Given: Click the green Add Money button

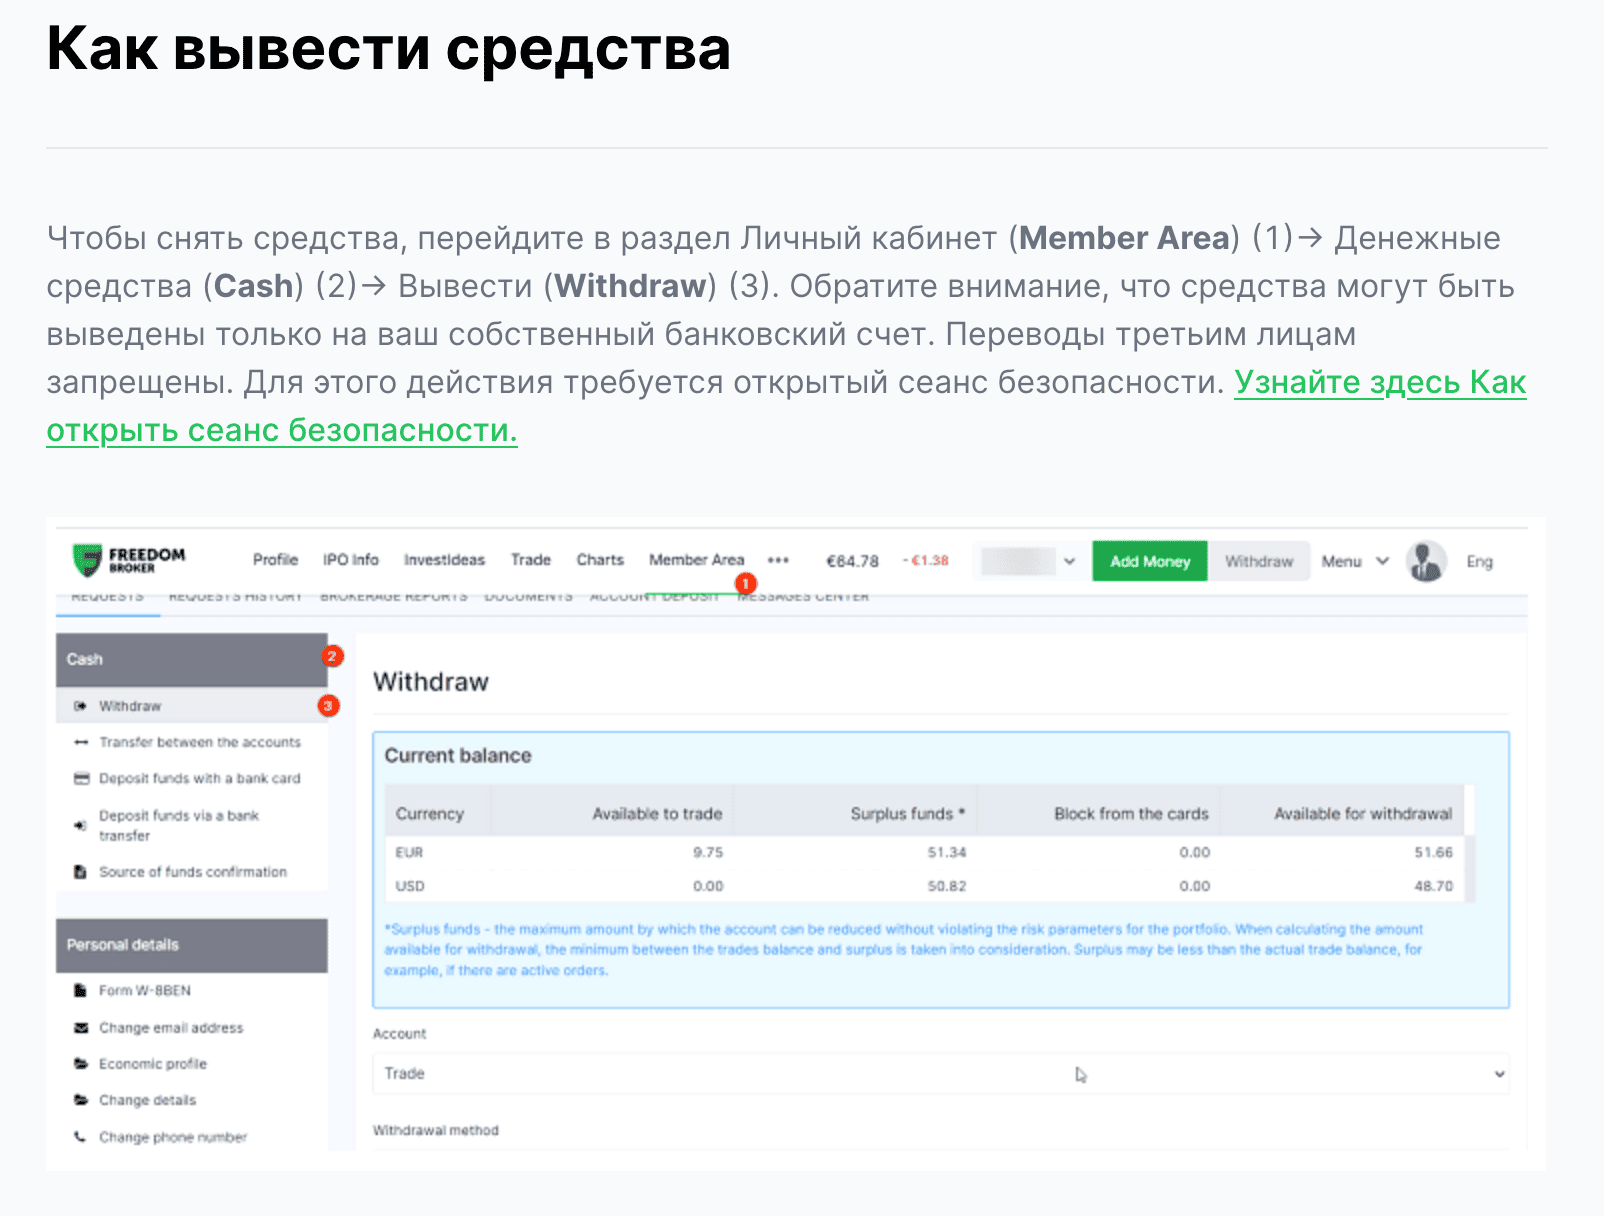Looking at the screenshot, I should [x=1150, y=561].
